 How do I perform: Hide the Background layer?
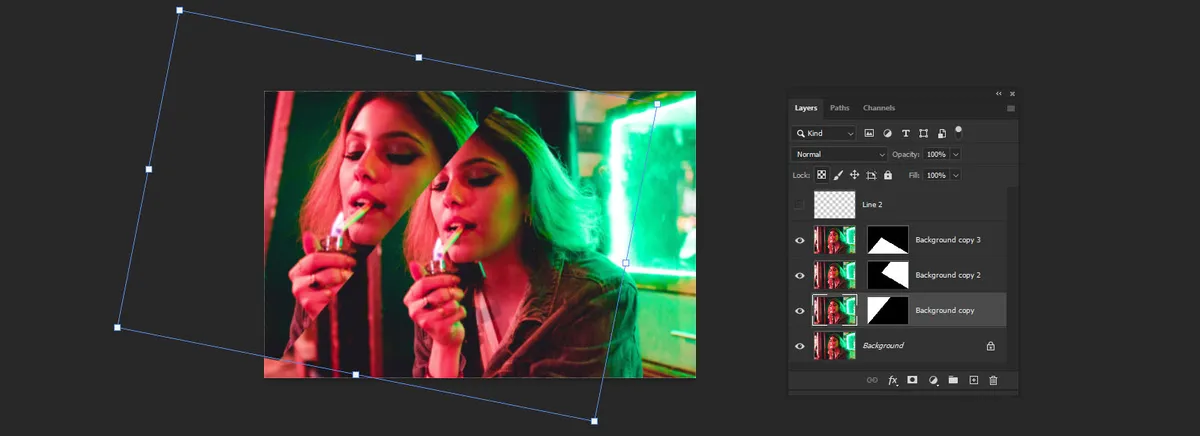799,346
